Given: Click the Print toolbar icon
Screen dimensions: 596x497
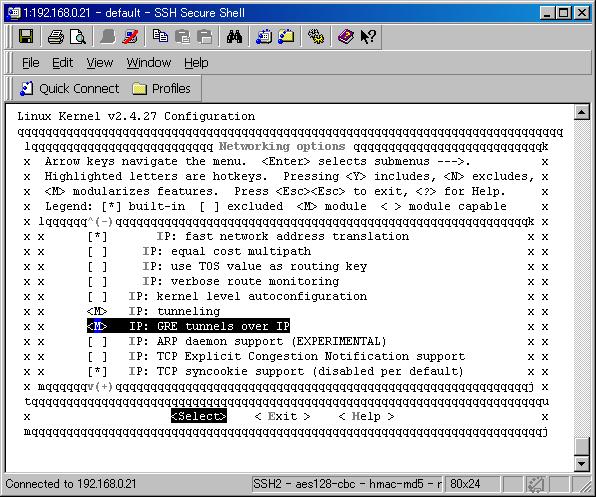Looking at the screenshot, I should point(55,37).
